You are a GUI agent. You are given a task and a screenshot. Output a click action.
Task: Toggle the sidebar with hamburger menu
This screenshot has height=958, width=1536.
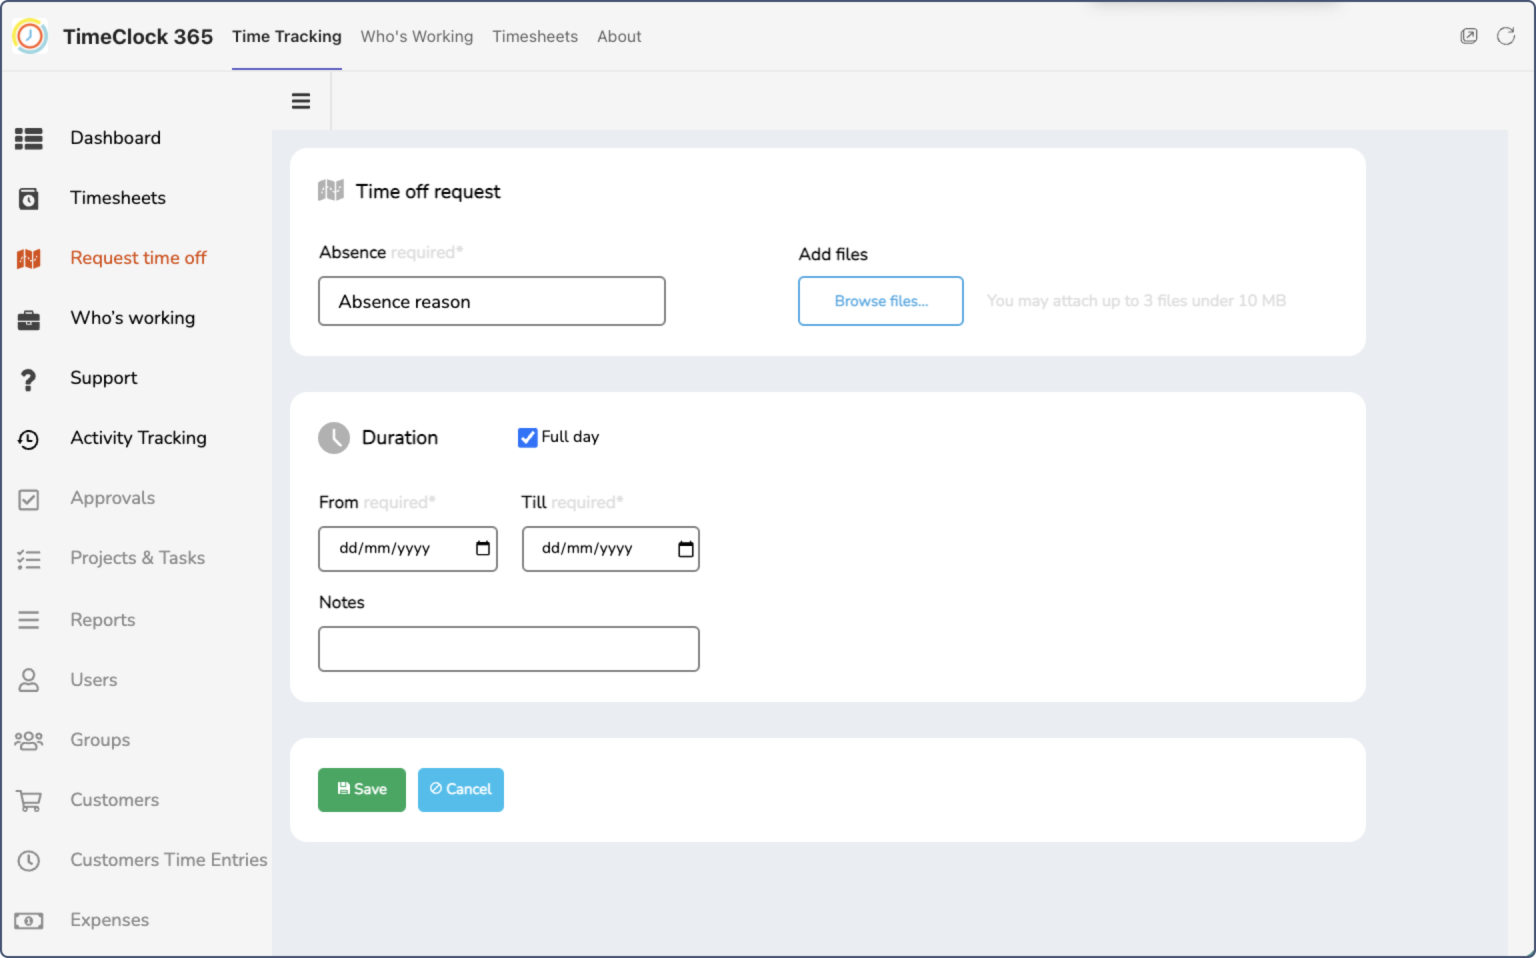click(301, 100)
